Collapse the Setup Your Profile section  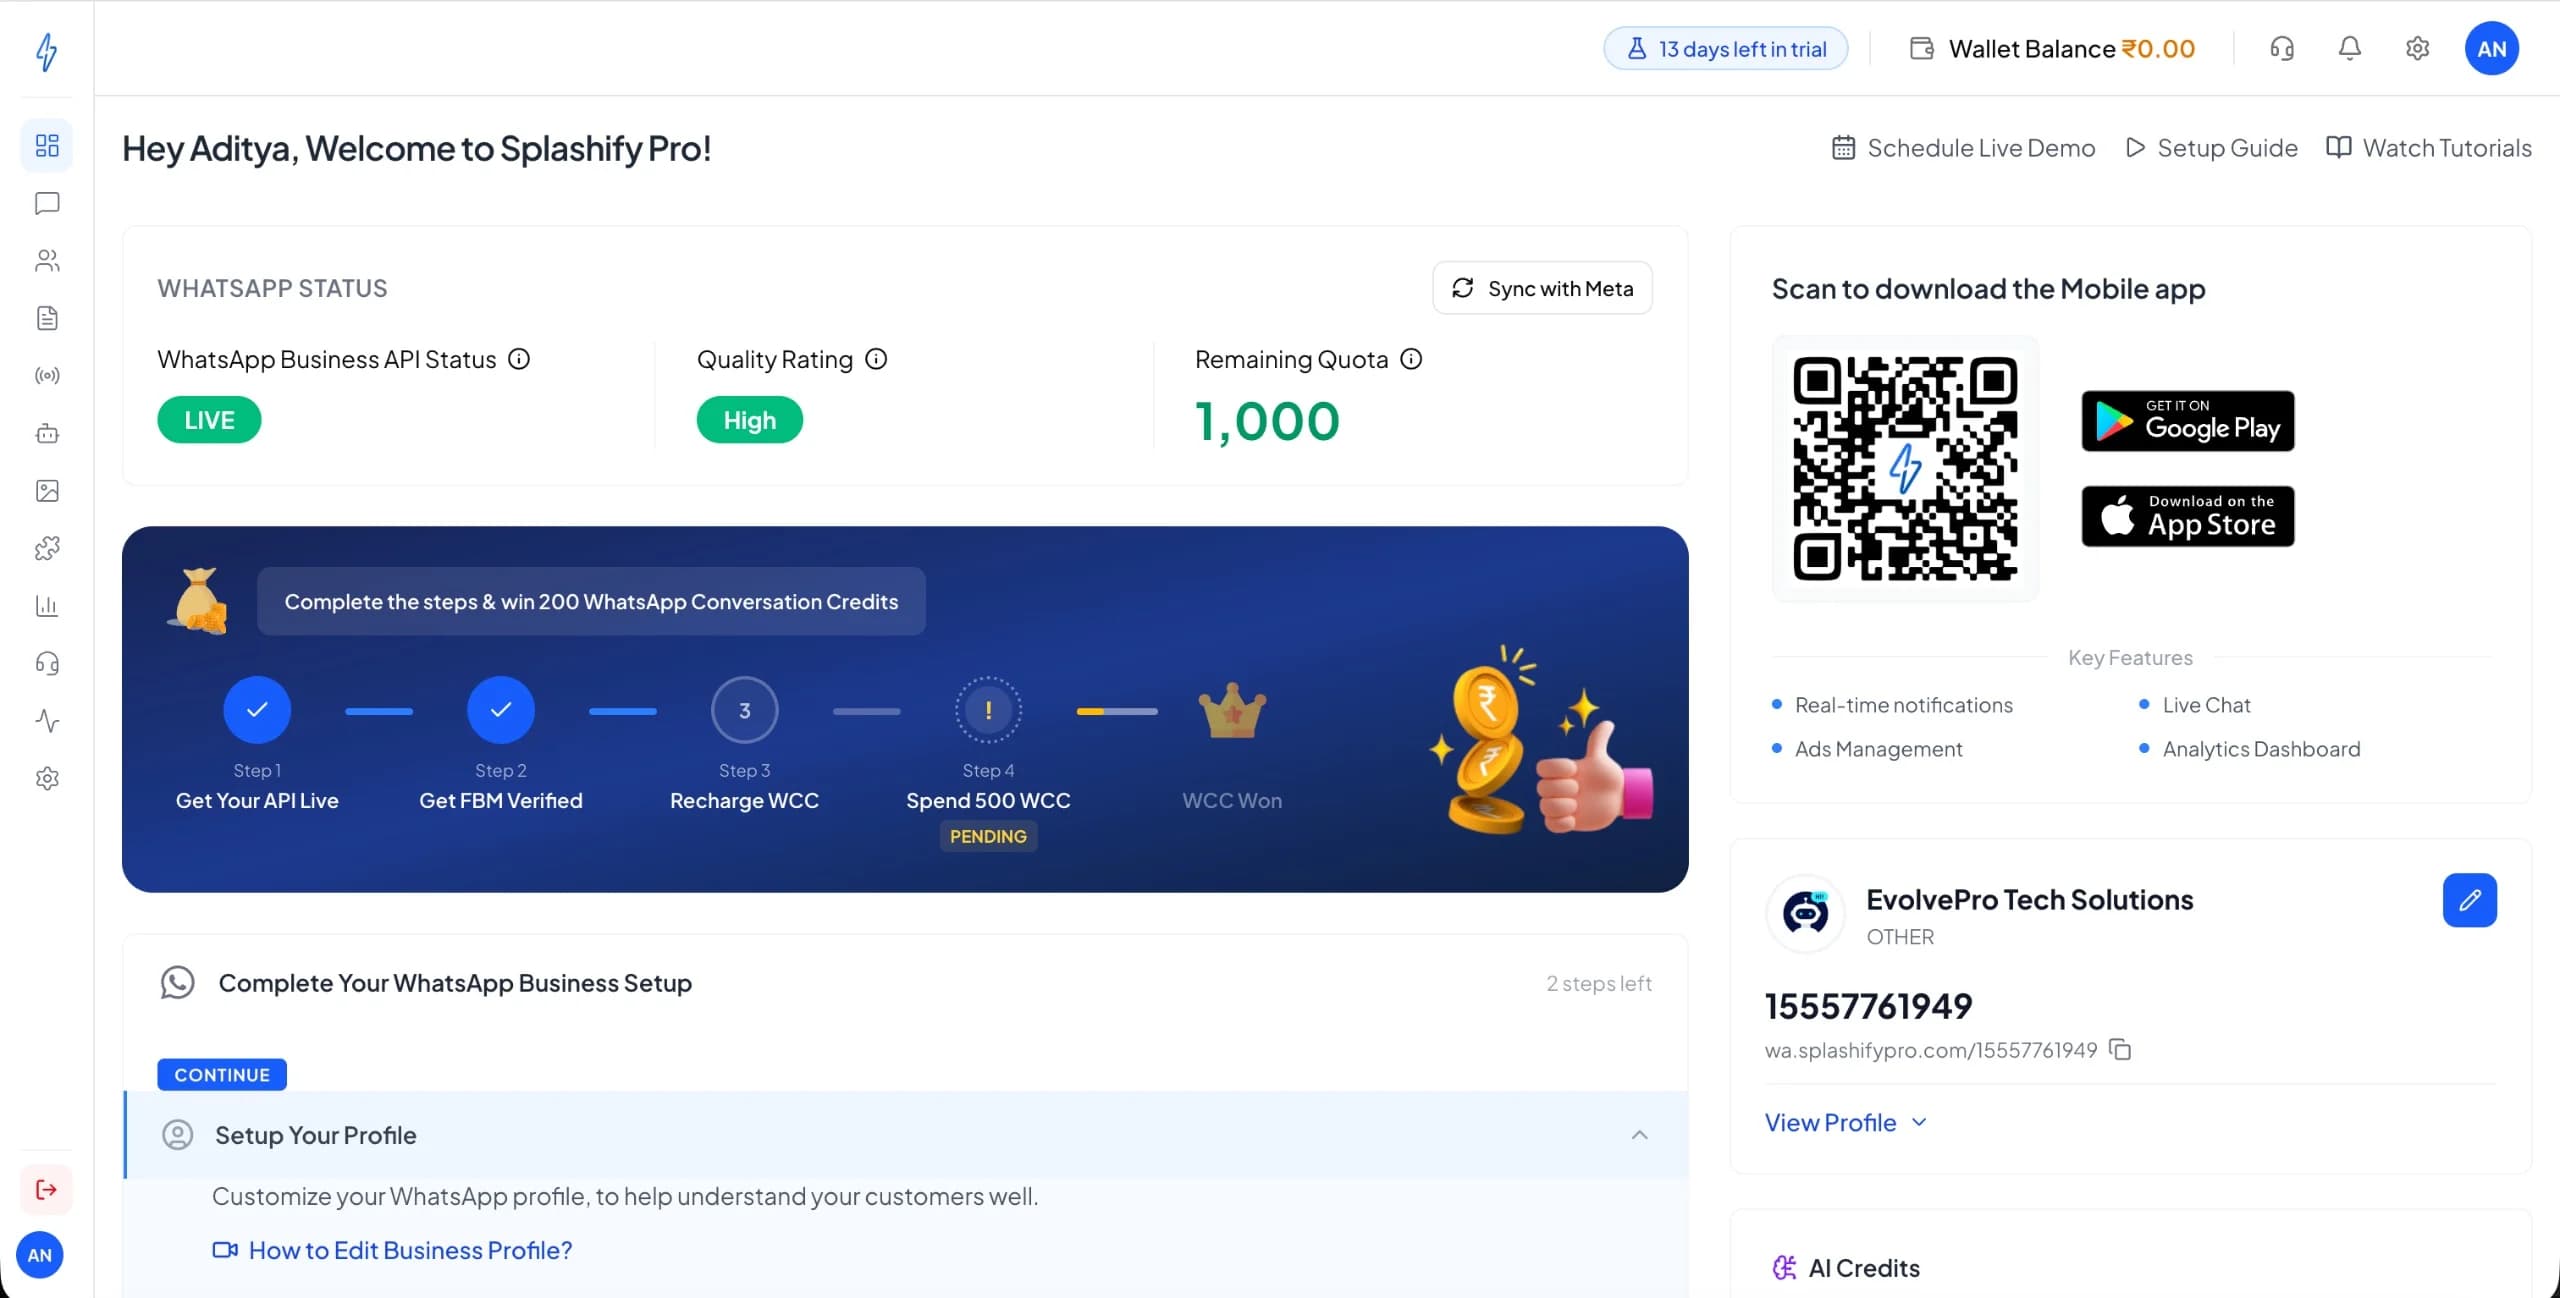pos(1640,1135)
